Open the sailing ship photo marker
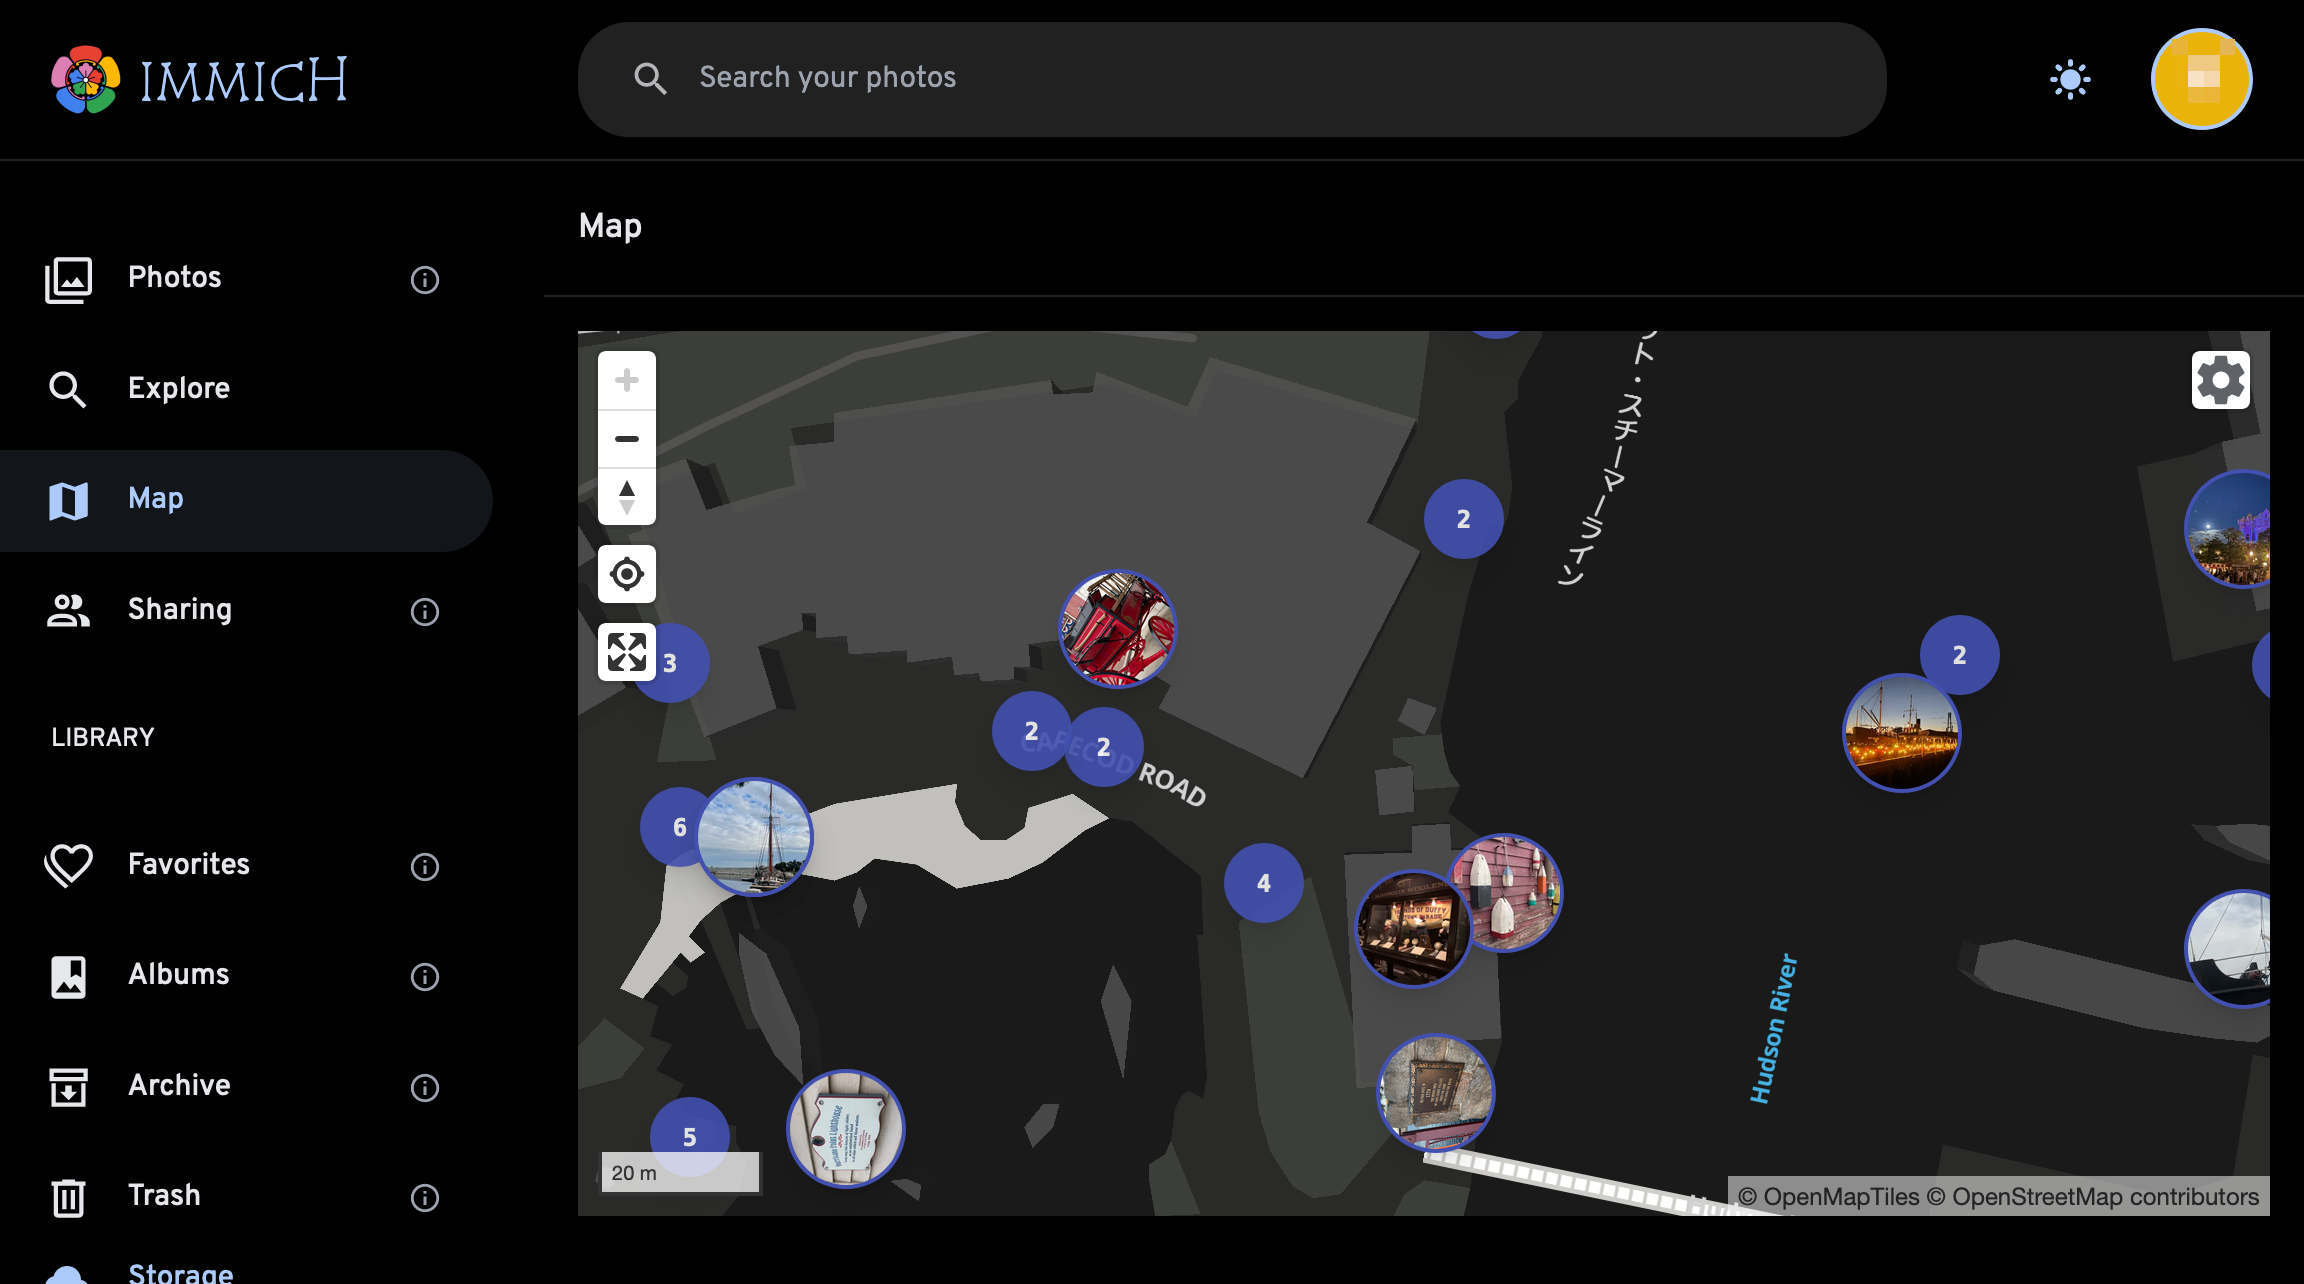This screenshot has width=2304, height=1284. click(x=755, y=837)
